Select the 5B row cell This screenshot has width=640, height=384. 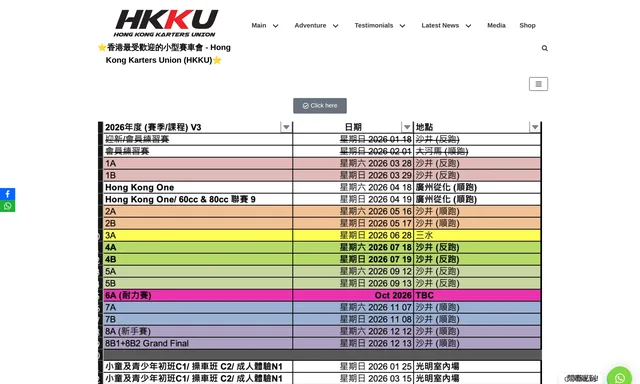[198, 283]
